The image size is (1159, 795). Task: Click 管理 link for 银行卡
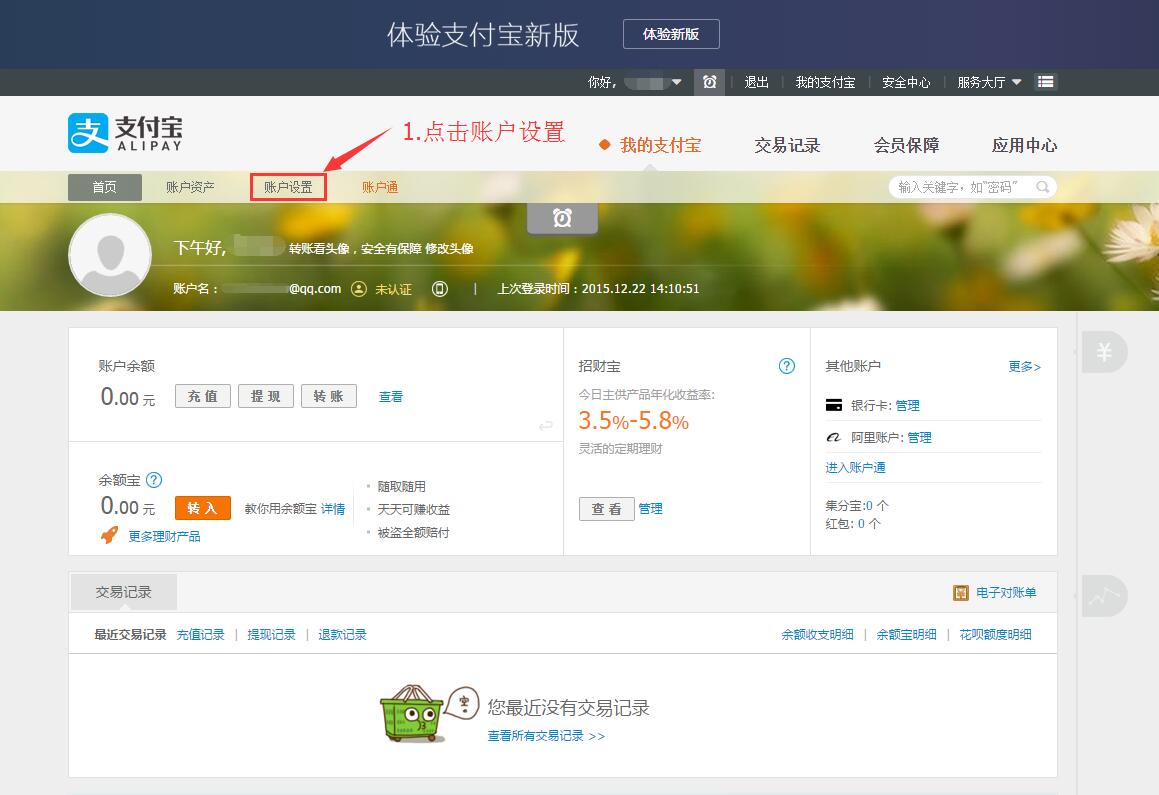pyautogui.click(x=908, y=405)
